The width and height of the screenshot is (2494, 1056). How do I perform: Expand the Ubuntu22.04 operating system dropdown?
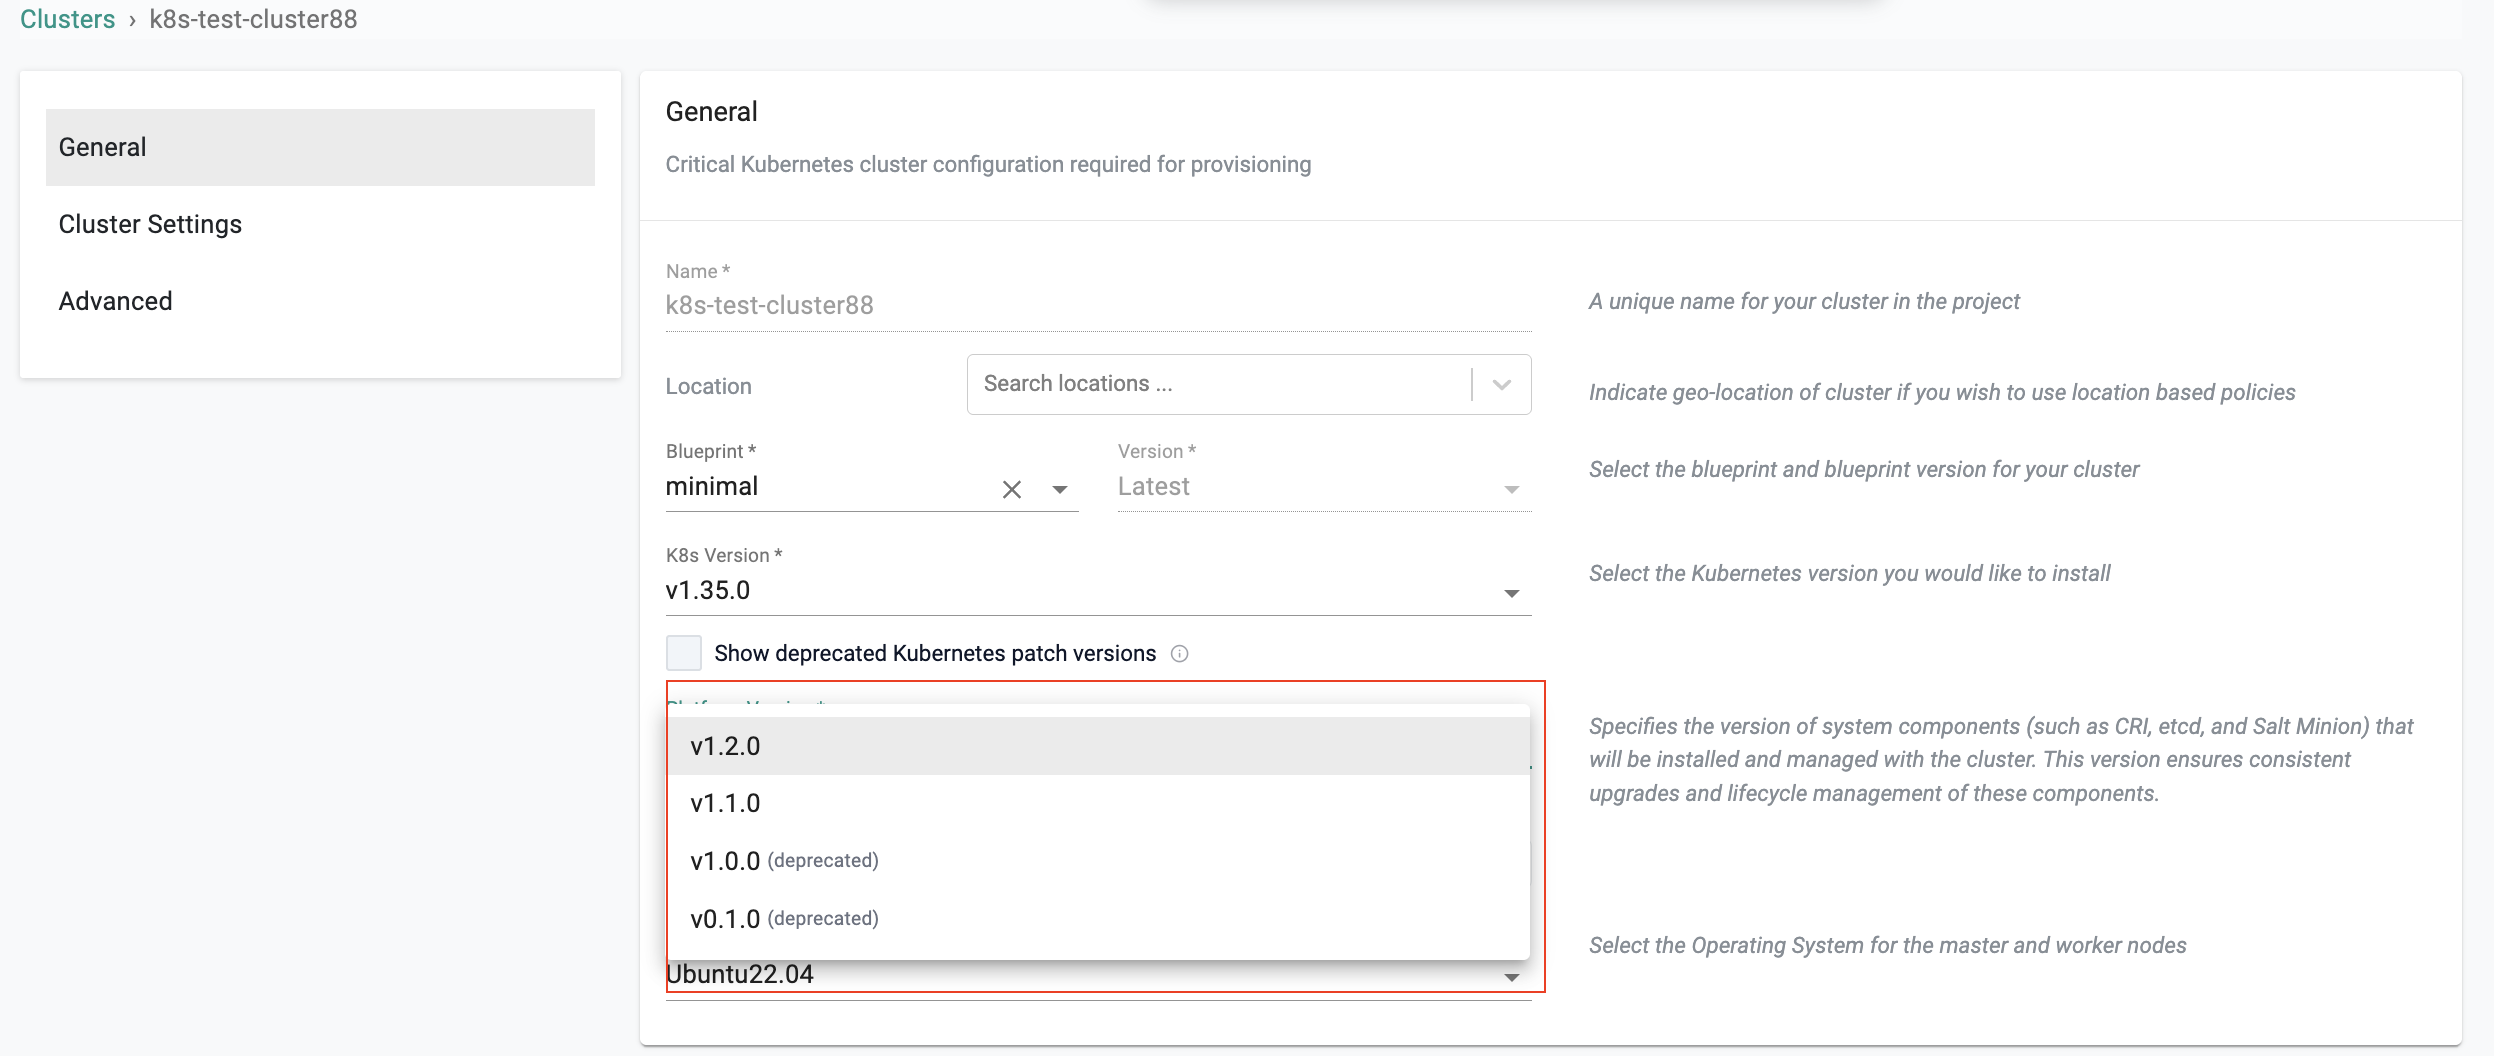click(1511, 977)
